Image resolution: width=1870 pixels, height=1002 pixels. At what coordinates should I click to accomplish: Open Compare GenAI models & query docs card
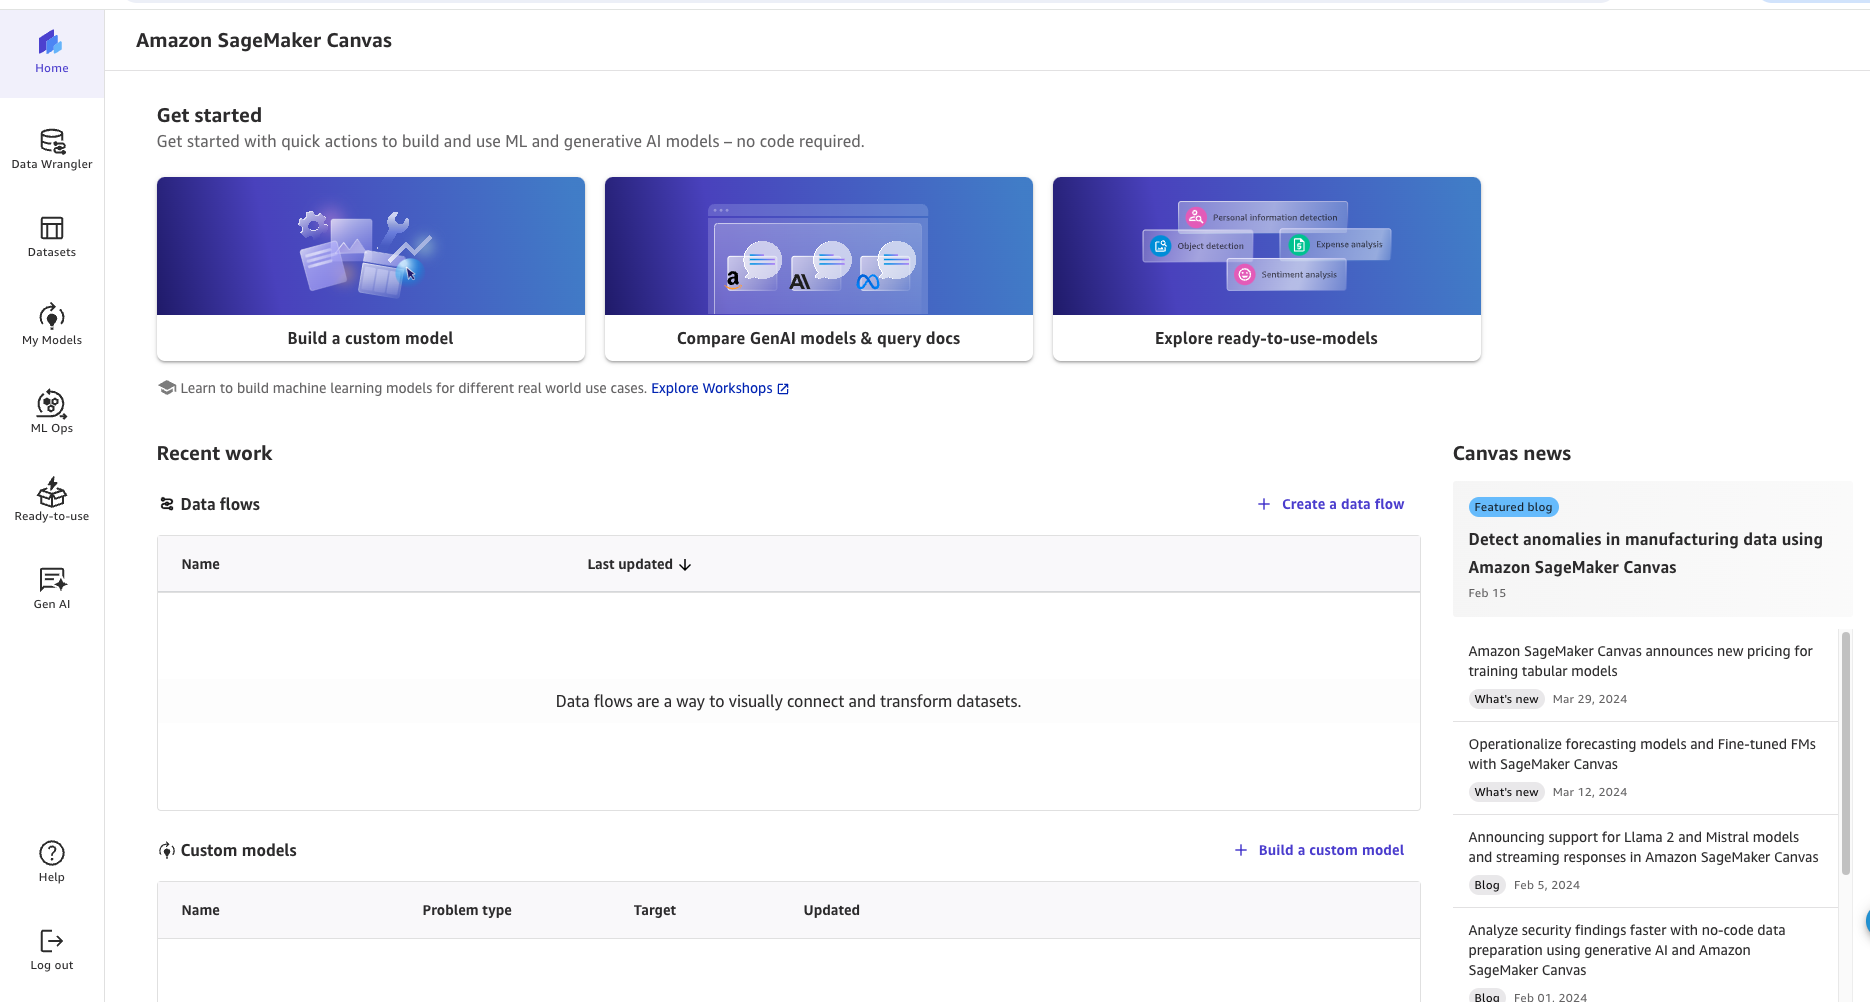(x=819, y=269)
